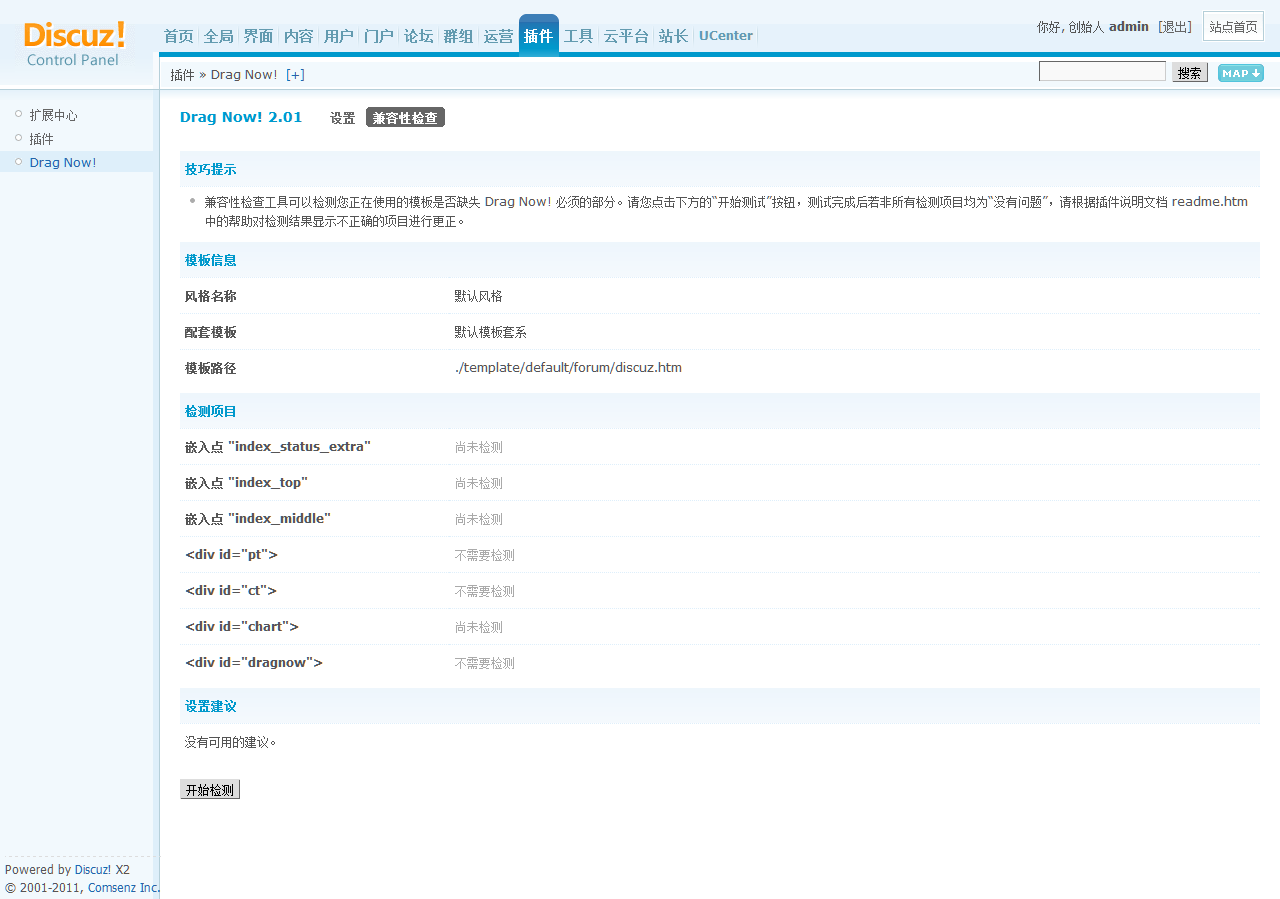Click the Discuz! link in footer

tap(93, 870)
